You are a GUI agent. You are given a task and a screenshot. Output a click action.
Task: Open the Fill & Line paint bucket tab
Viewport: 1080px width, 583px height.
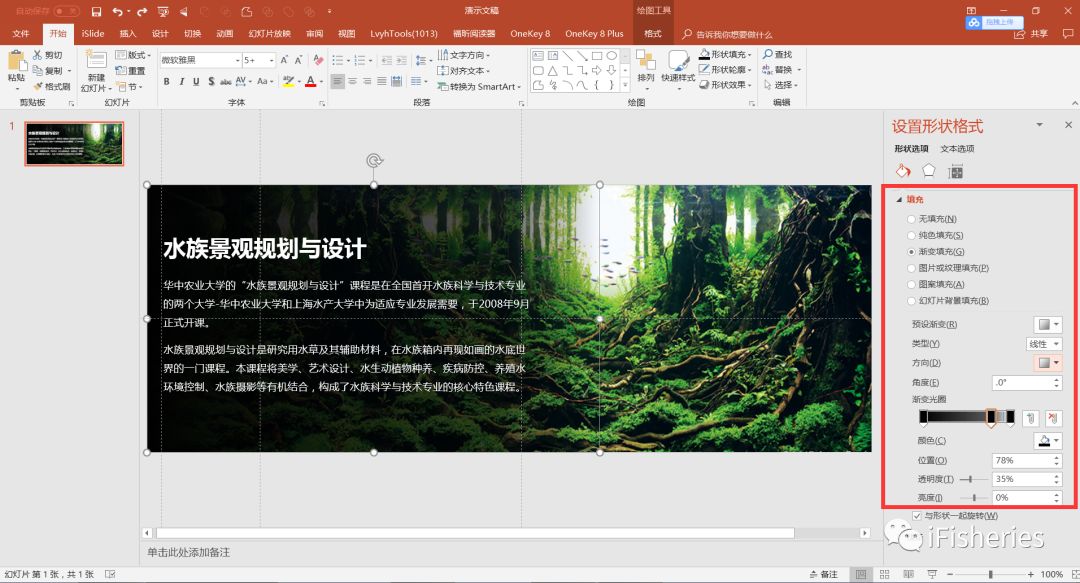[902, 171]
